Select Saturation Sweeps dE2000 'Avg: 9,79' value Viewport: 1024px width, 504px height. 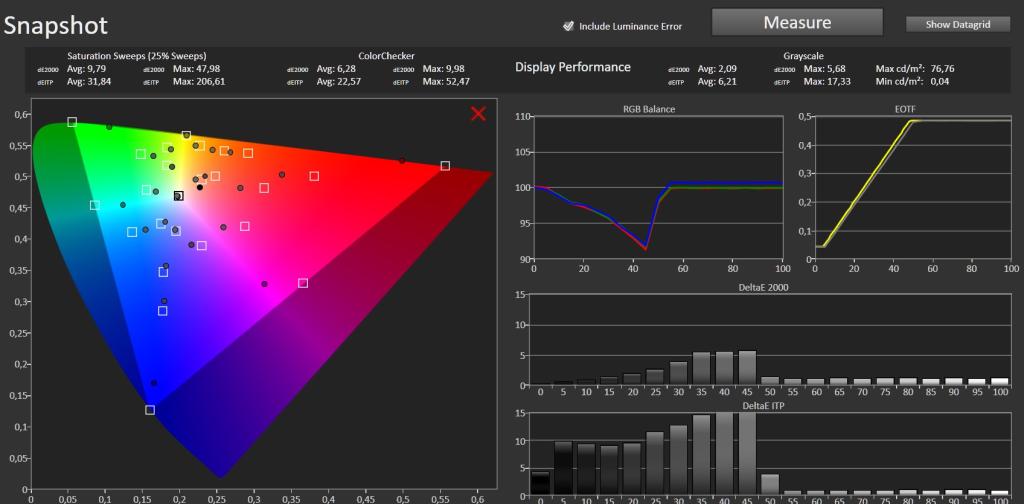[x=86, y=69]
